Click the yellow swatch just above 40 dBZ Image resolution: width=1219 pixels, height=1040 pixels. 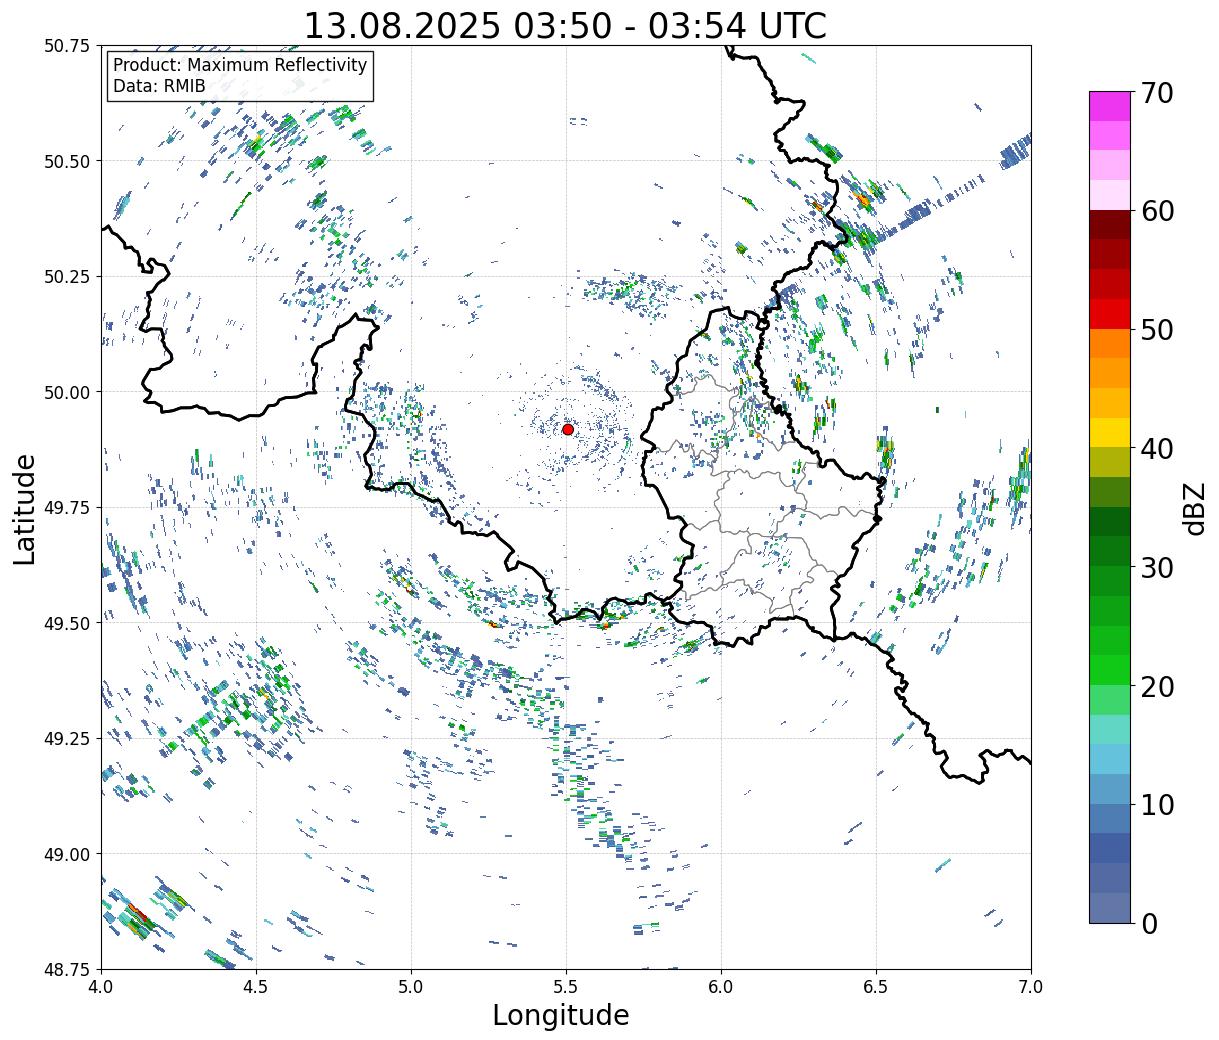(1110, 432)
